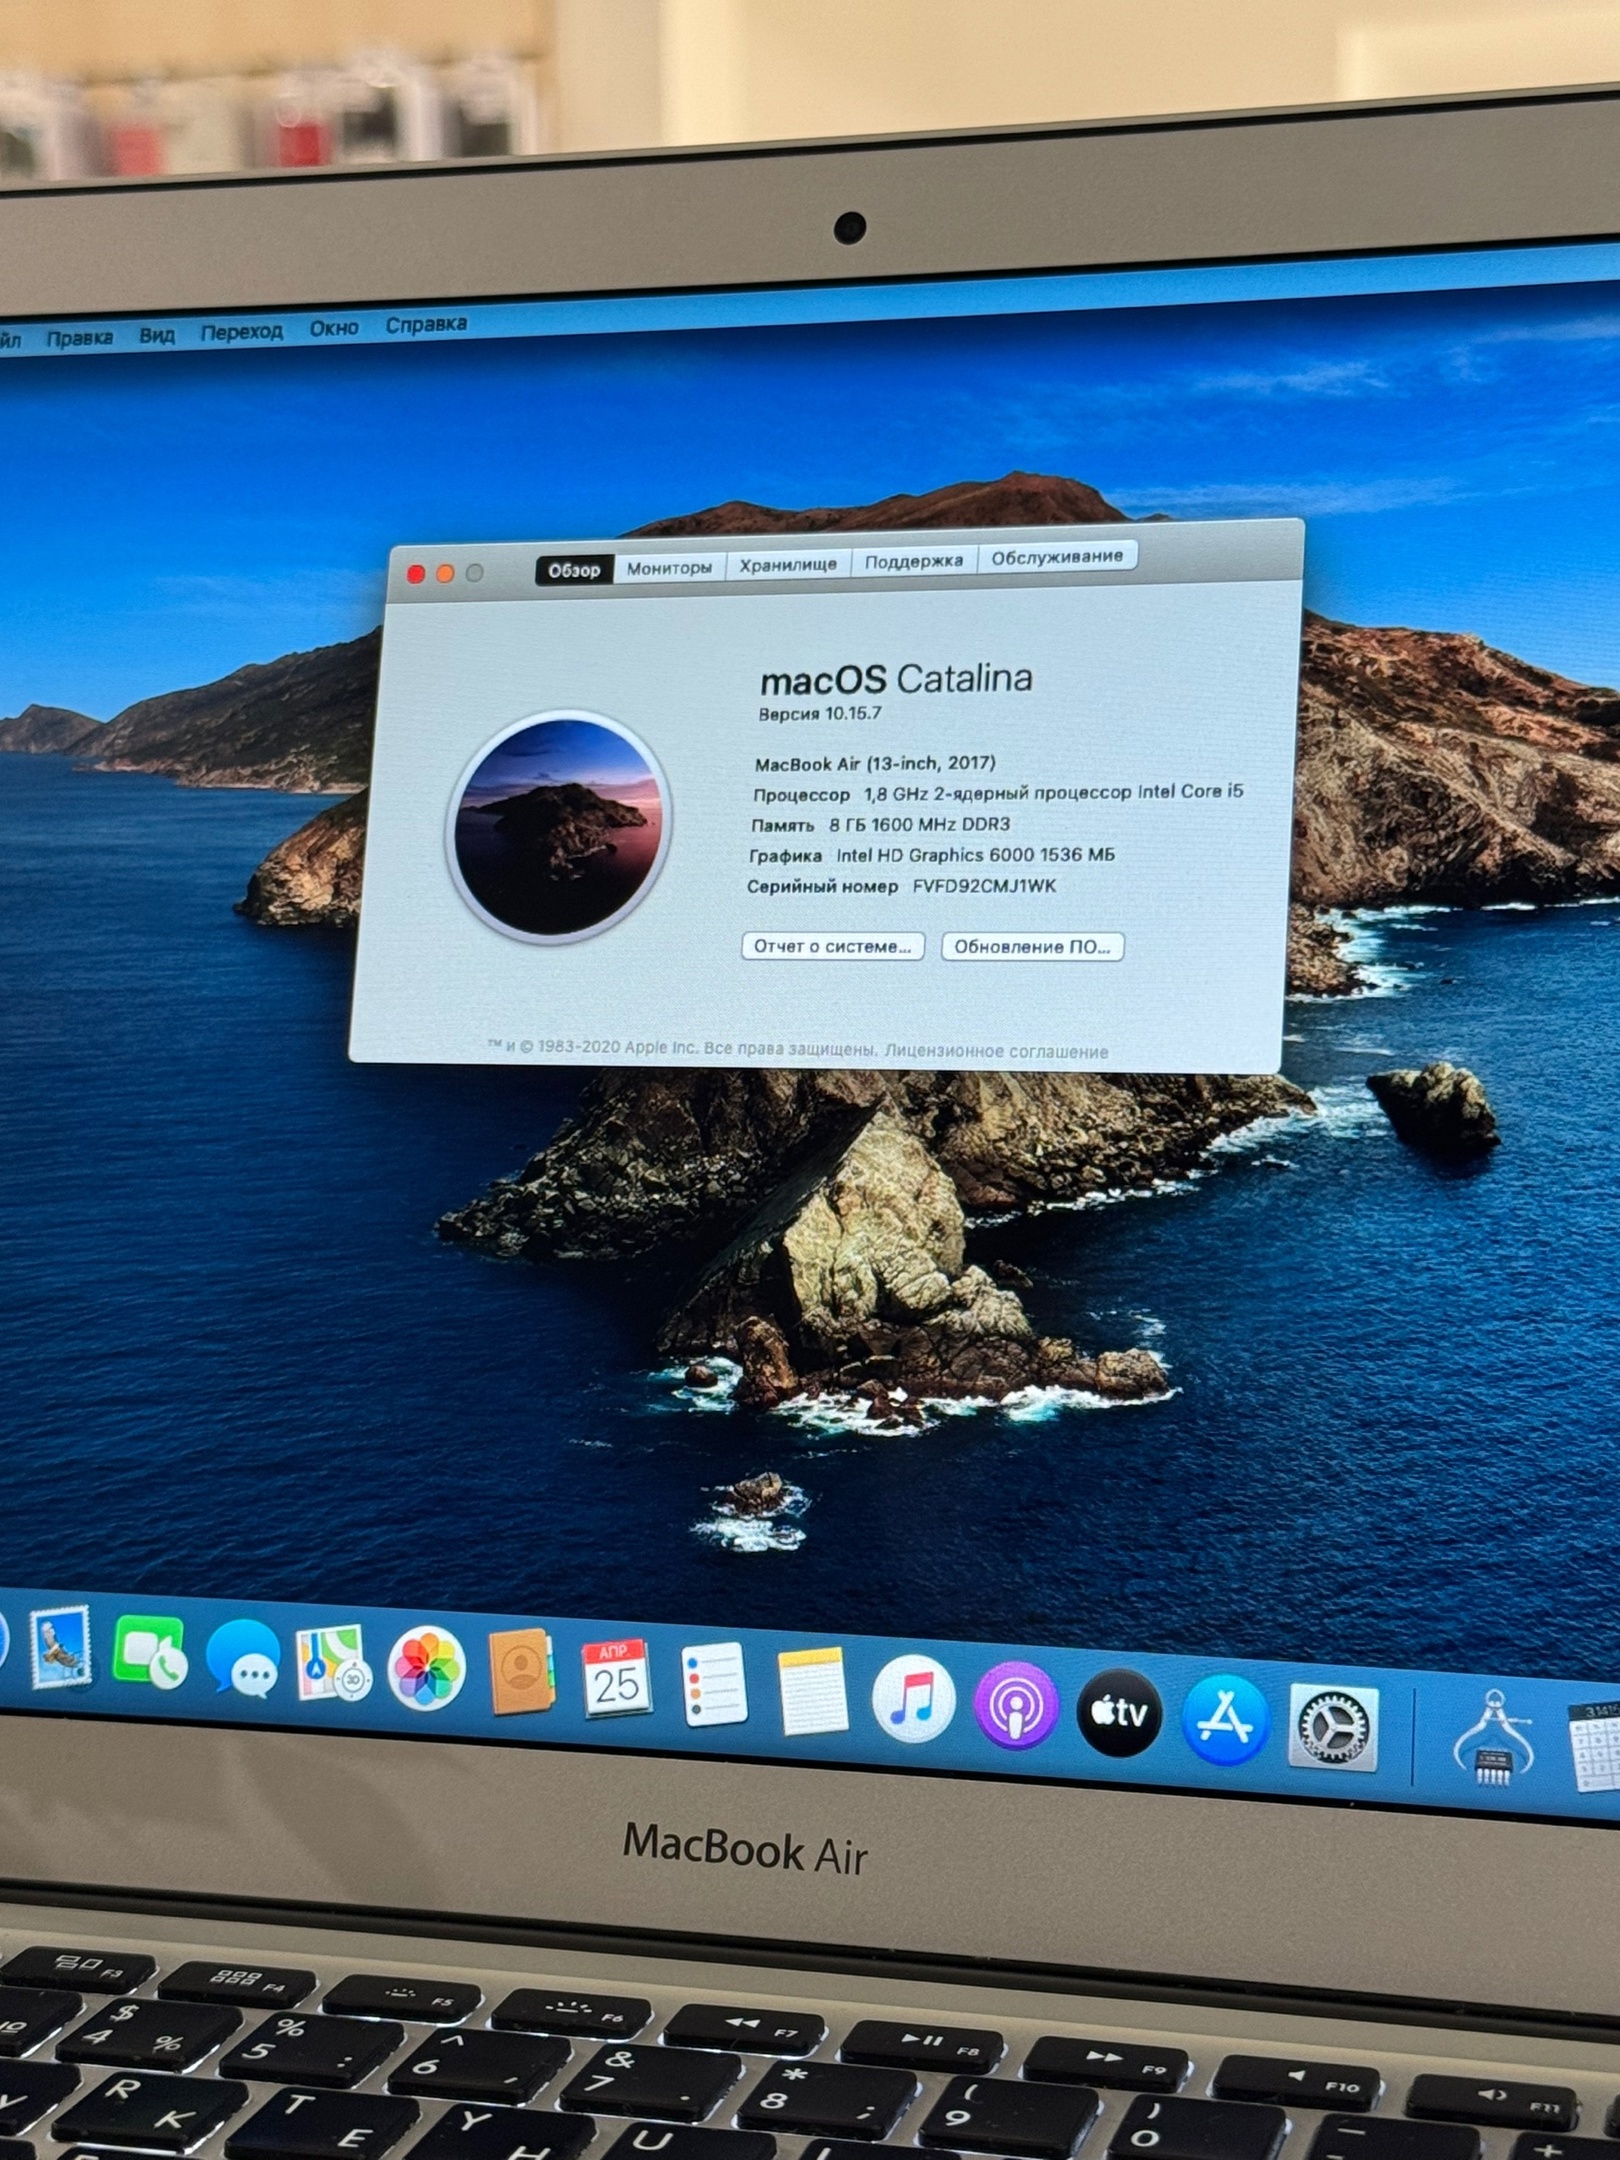Switch to the Поддержка tab

pyautogui.click(x=914, y=561)
